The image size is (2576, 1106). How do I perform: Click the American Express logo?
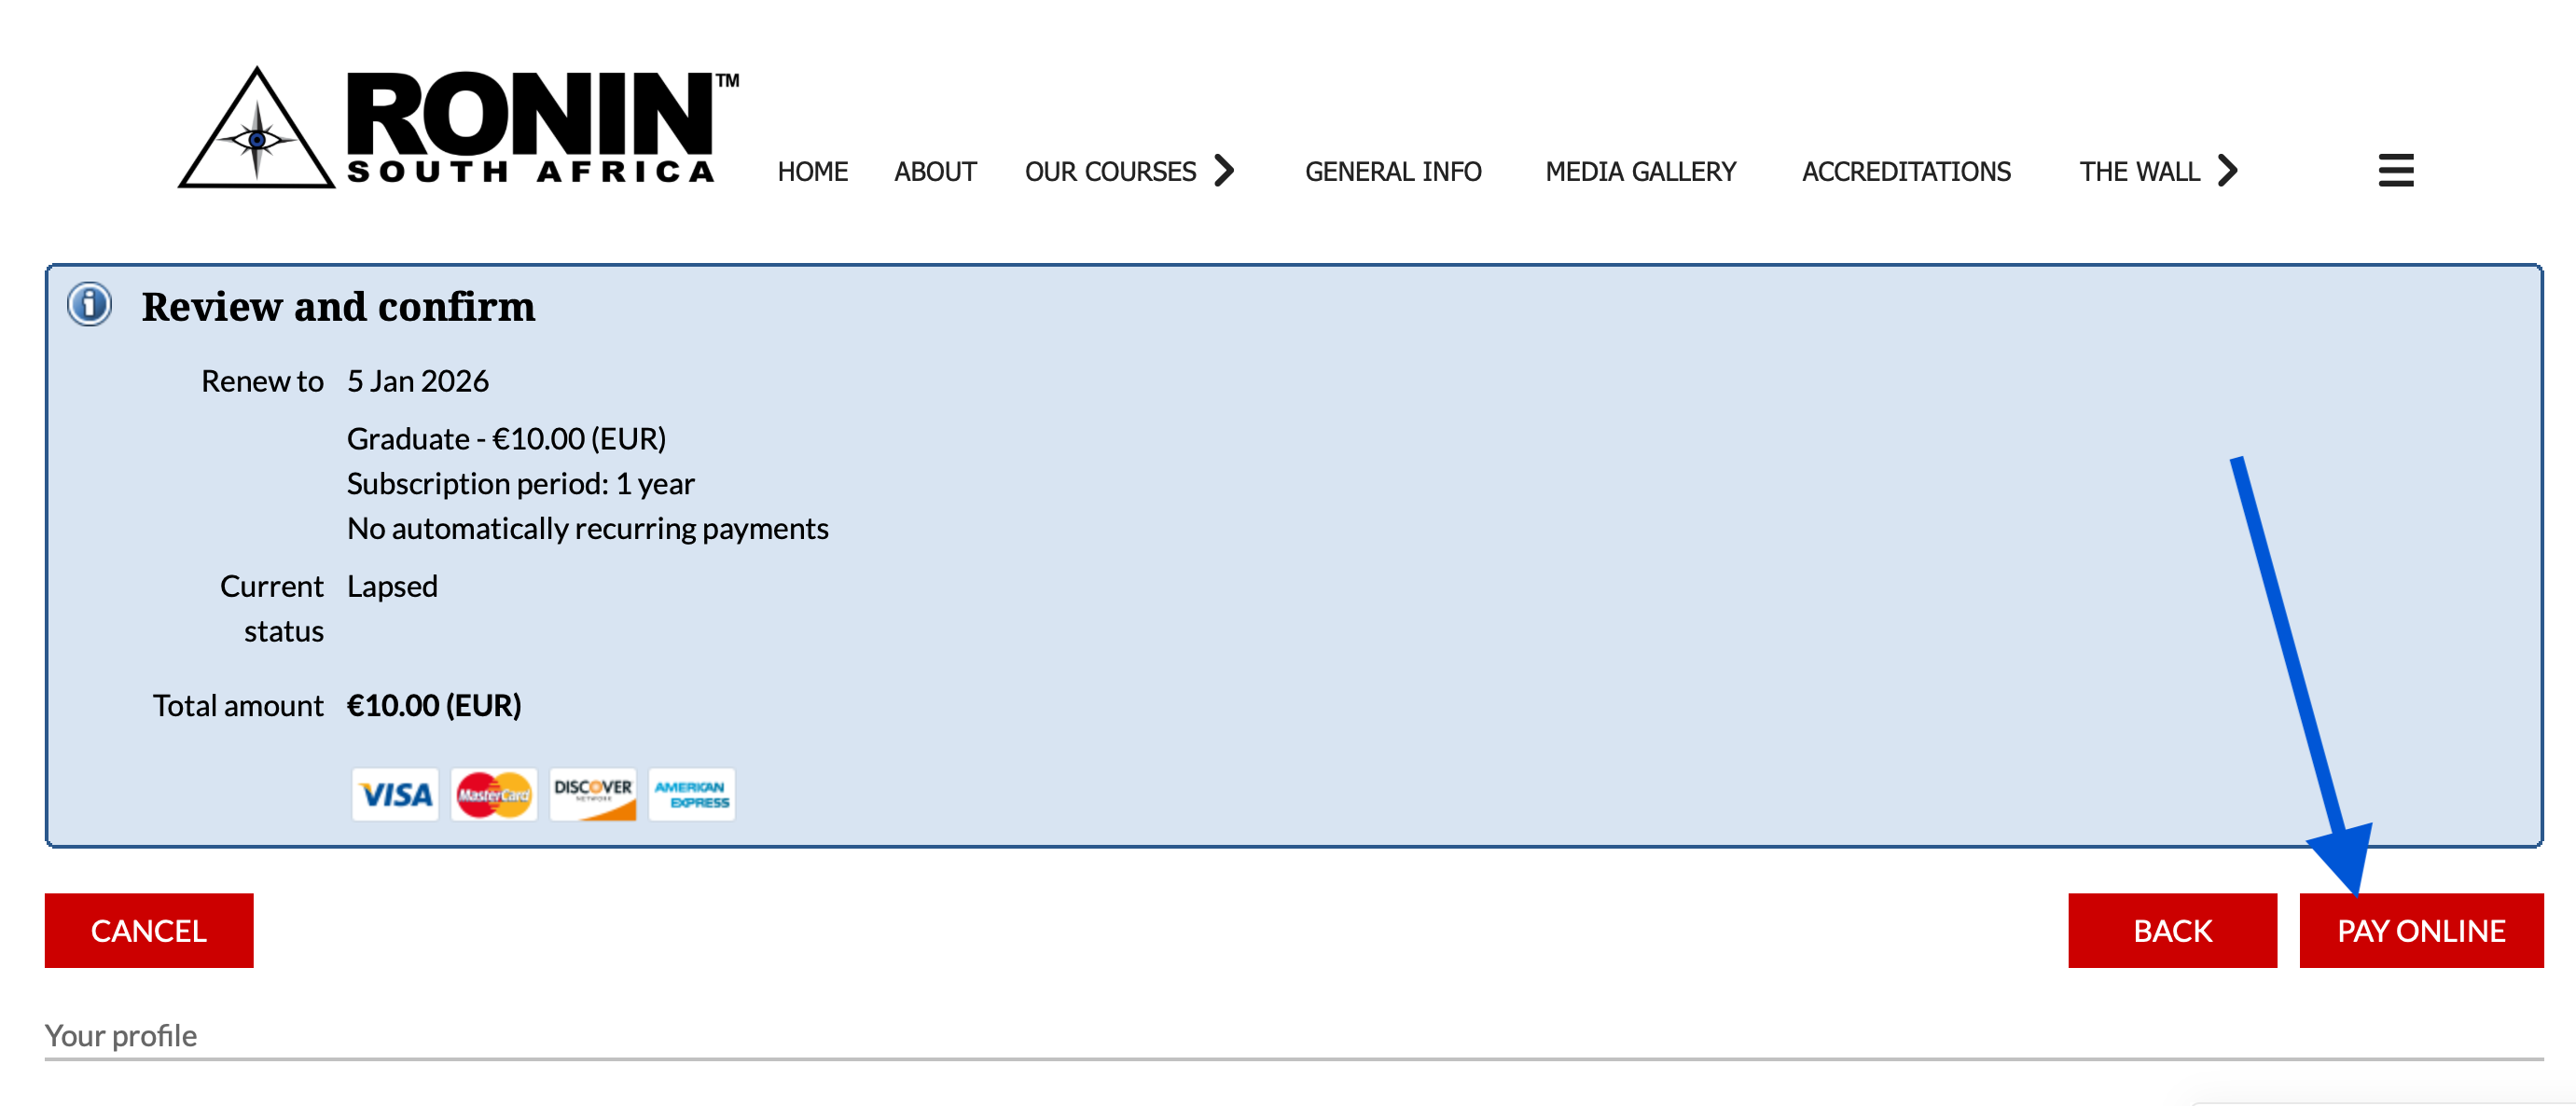[x=691, y=794]
